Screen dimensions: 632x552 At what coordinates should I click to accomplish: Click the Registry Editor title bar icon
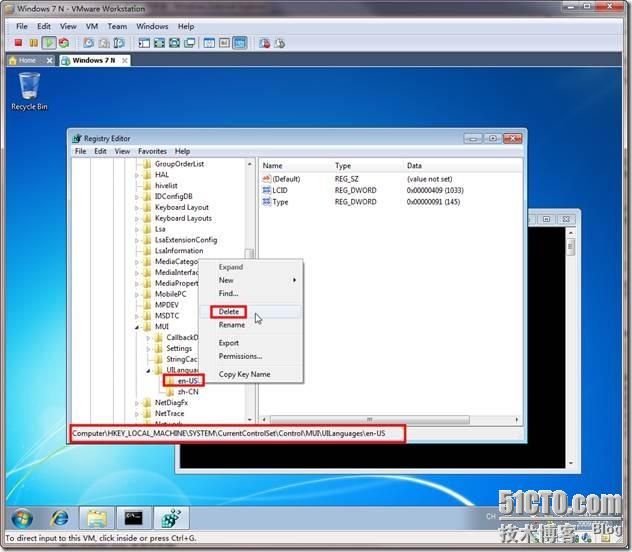[x=77, y=139]
